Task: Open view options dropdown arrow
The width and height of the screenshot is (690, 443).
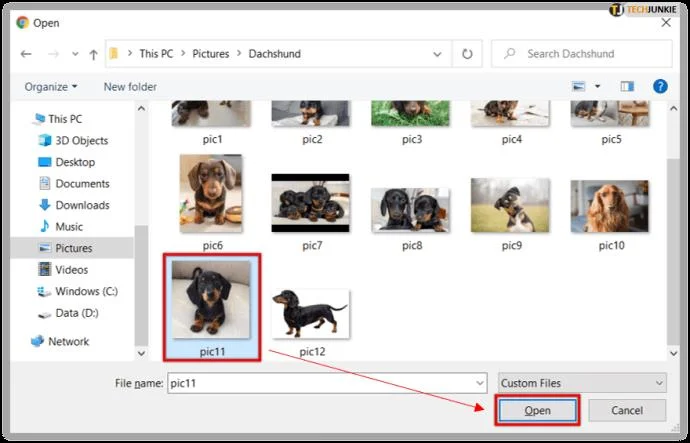Action: click(x=597, y=86)
